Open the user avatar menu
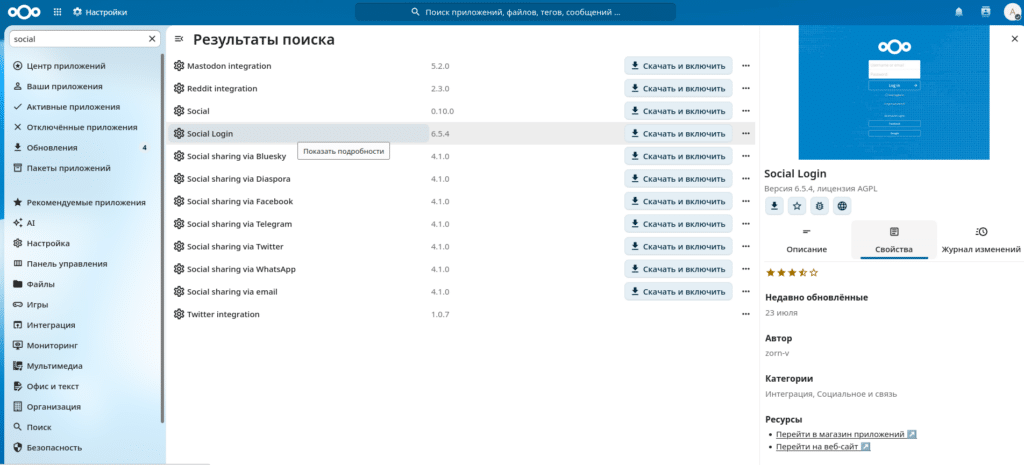The image size is (1024, 465). click(x=1011, y=12)
